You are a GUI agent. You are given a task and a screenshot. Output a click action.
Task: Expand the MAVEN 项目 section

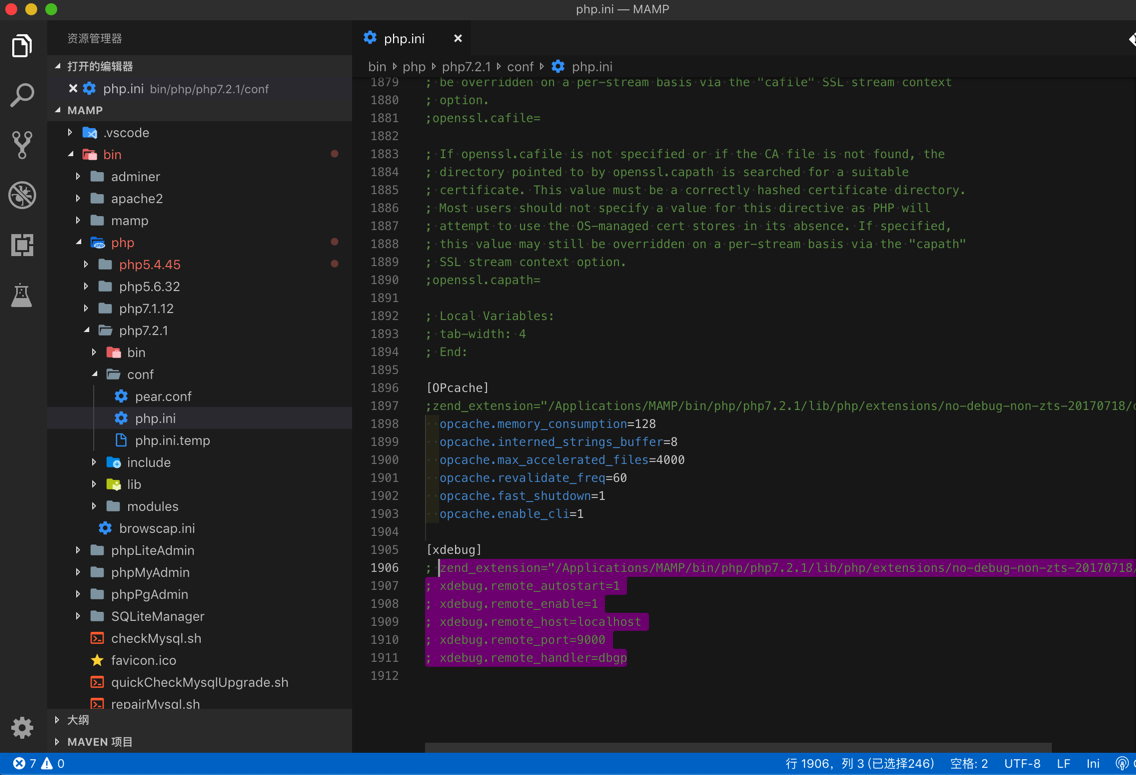99,742
